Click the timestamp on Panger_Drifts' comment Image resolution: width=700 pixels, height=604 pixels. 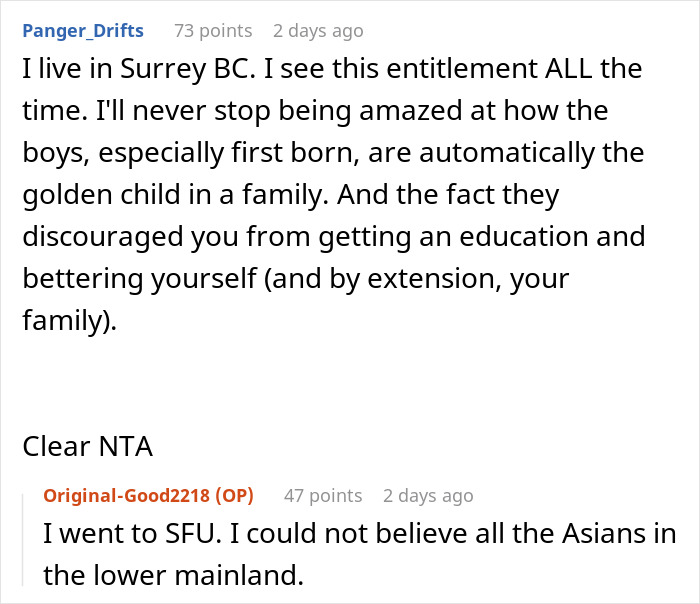(318, 31)
